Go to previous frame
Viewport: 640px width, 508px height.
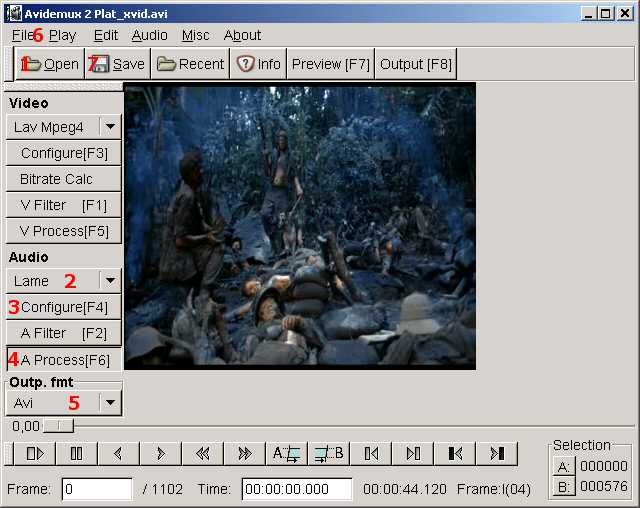pos(118,453)
